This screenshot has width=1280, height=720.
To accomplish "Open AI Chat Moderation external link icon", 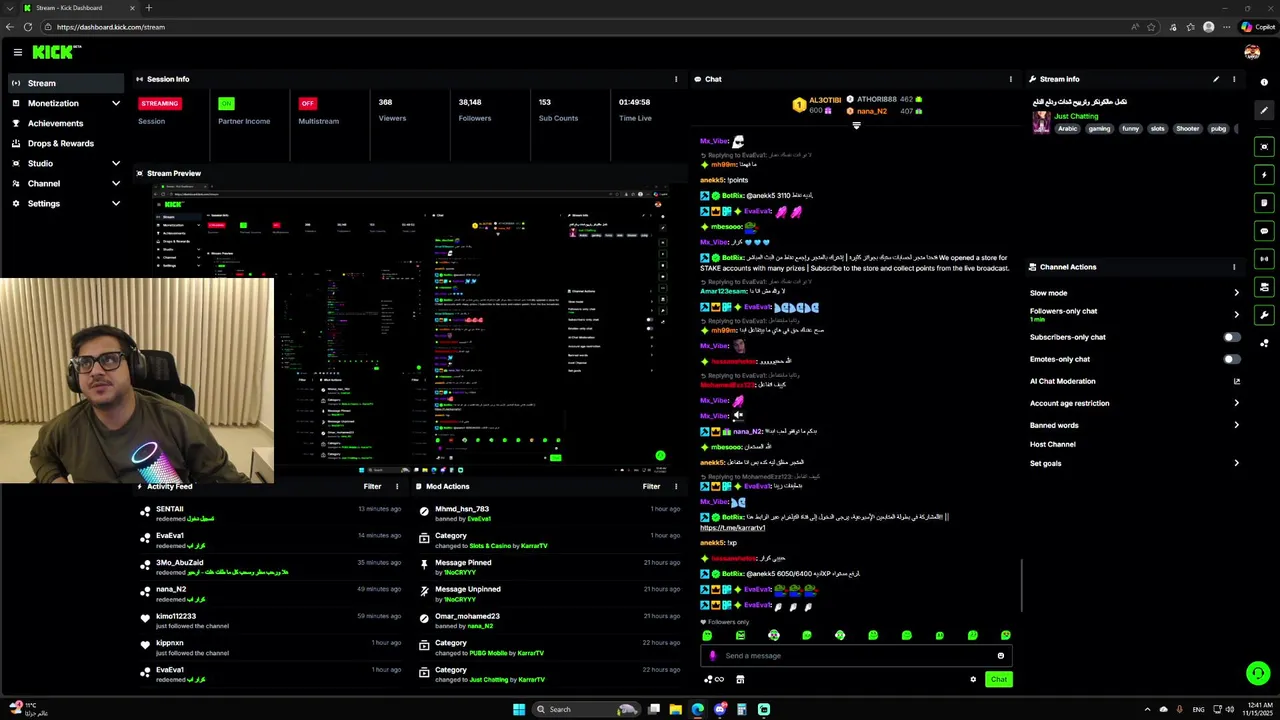I will click(1236, 381).
